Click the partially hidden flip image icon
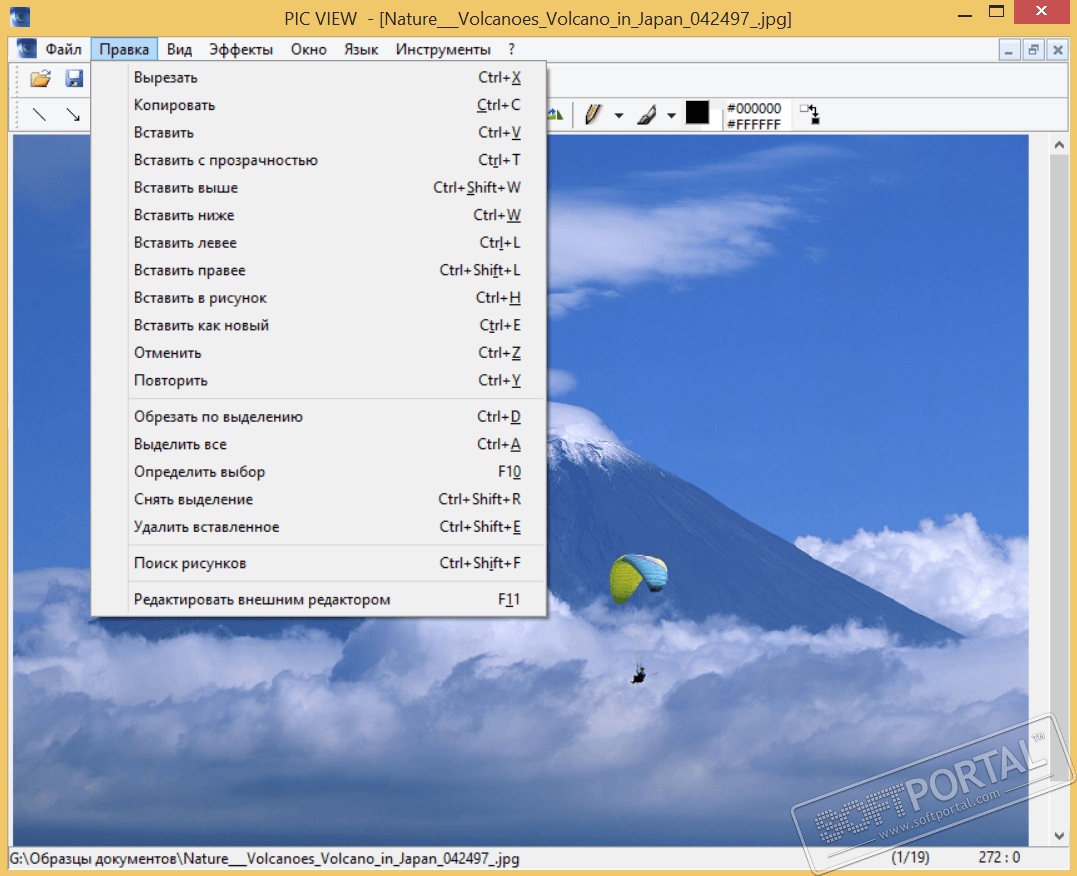 coord(556,115)
